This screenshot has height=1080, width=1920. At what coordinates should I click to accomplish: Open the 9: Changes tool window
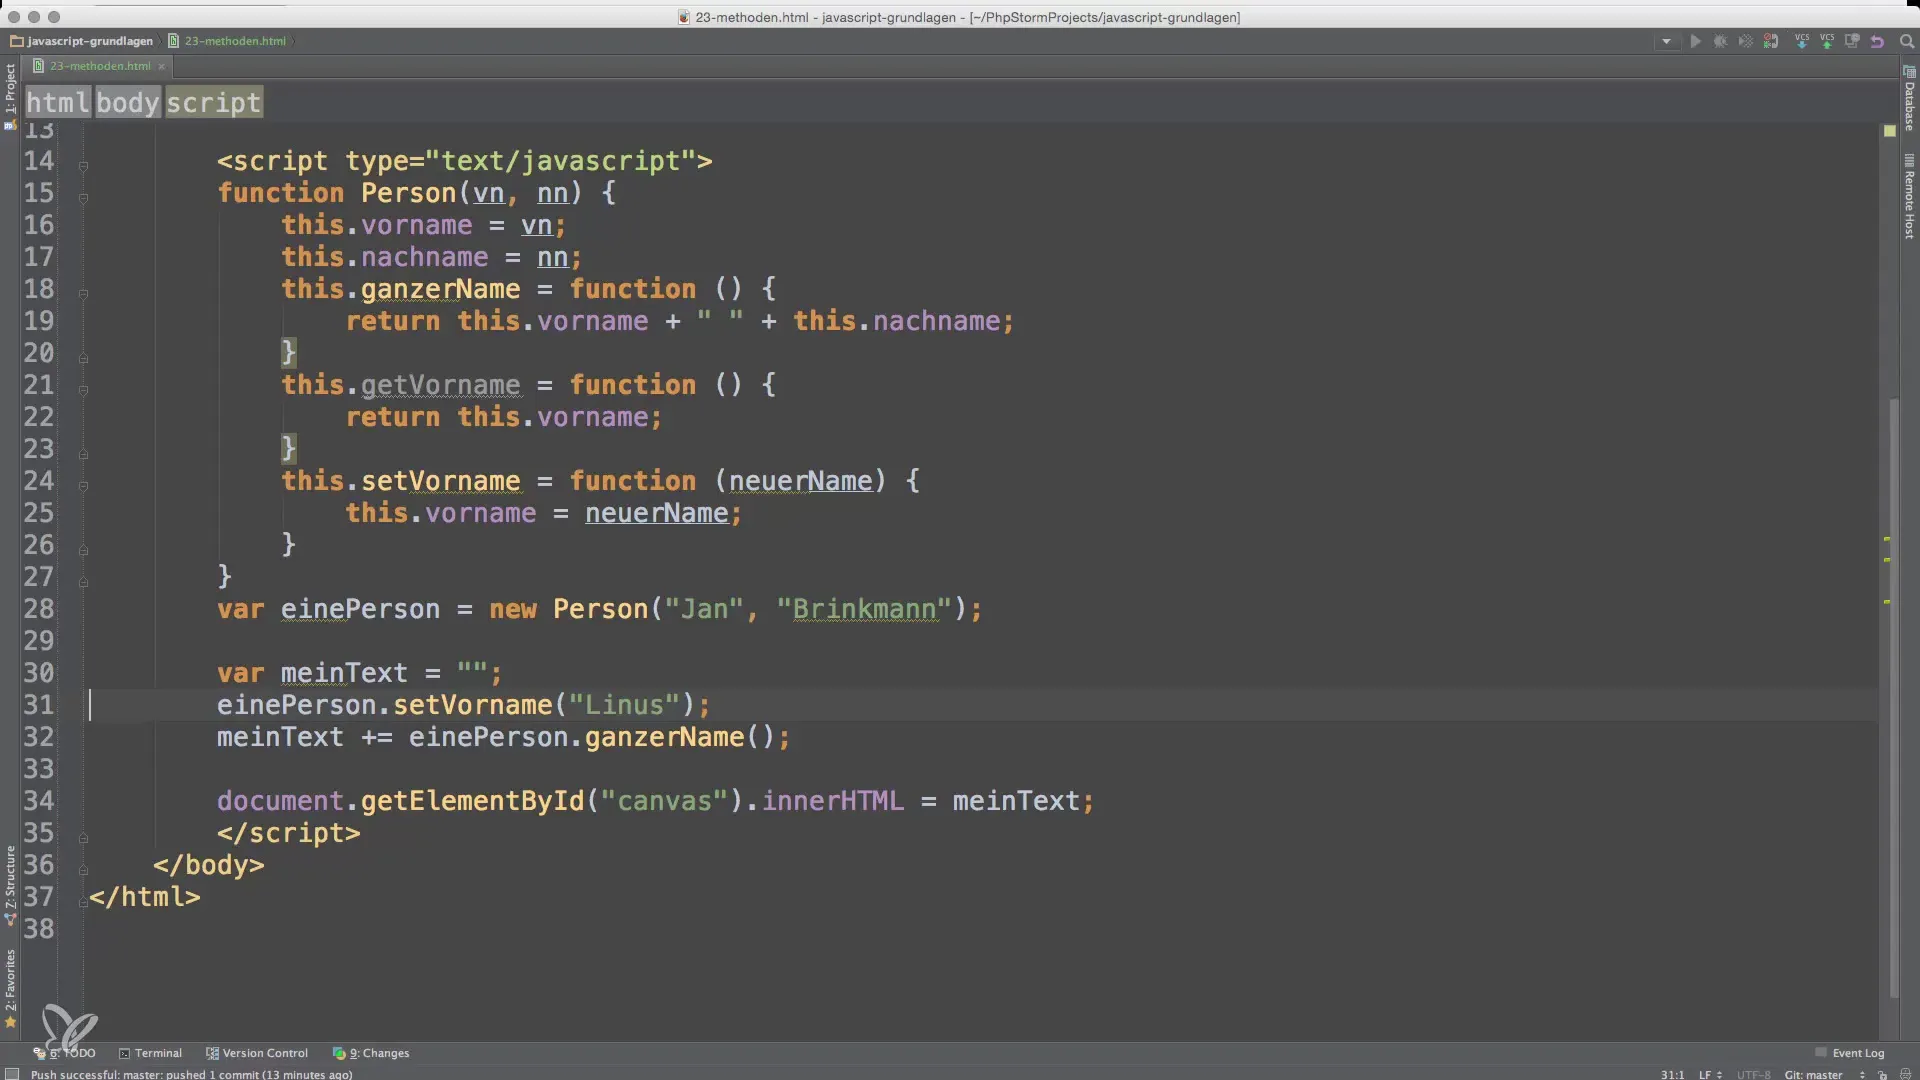coord(371,1053)
